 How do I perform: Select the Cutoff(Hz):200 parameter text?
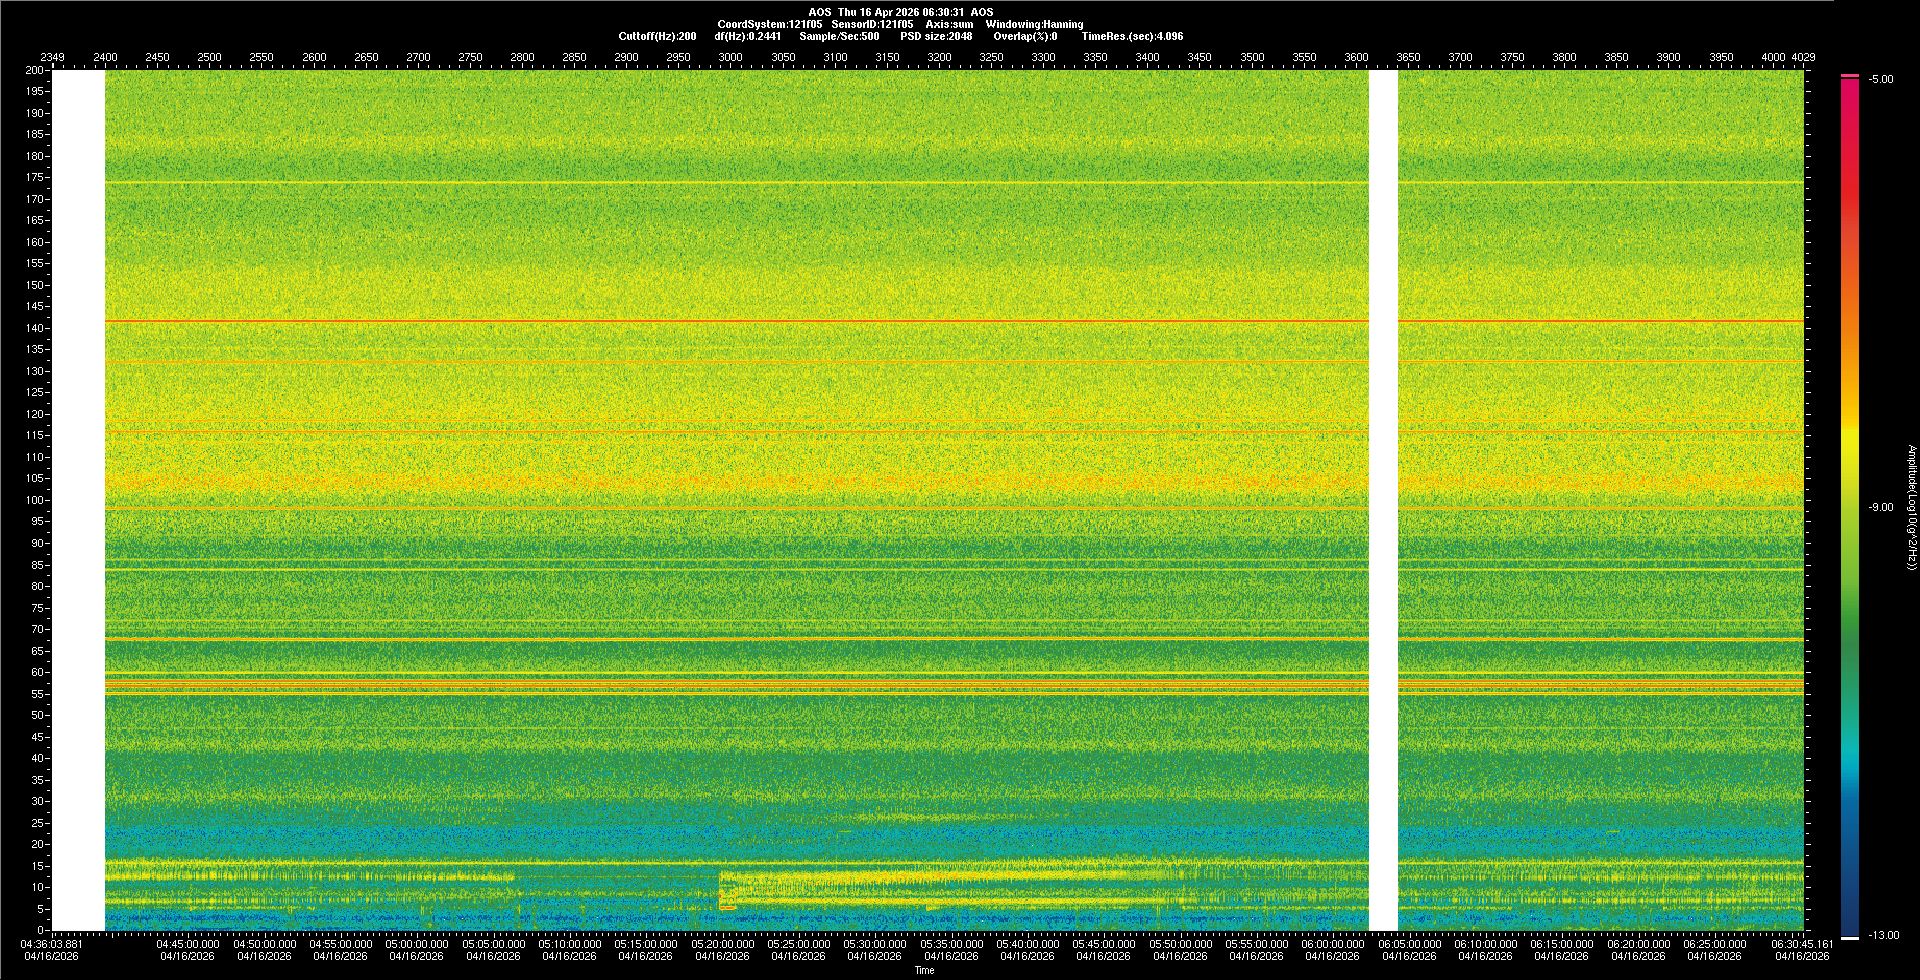pos(657,36)
